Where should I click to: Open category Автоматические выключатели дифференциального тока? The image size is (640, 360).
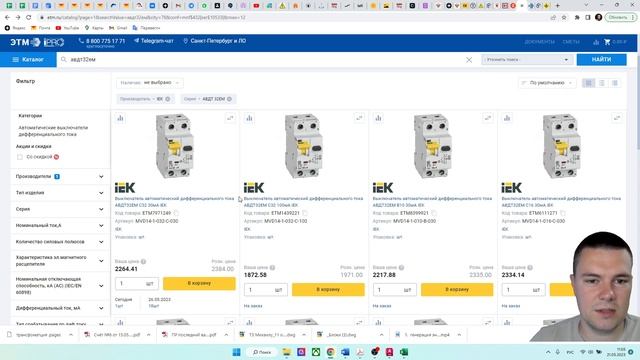tap(53, 131)
